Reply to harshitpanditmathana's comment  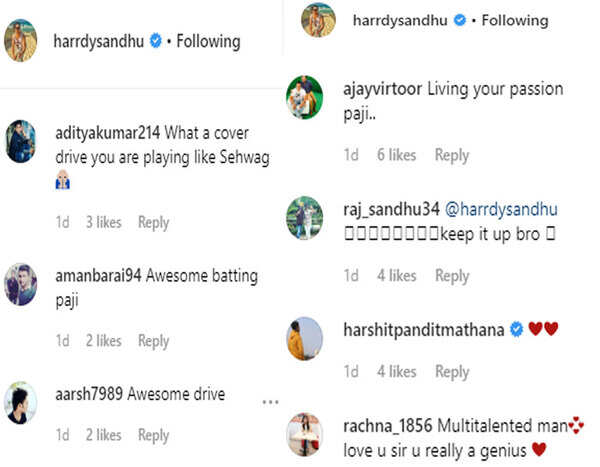pos(452,372)
